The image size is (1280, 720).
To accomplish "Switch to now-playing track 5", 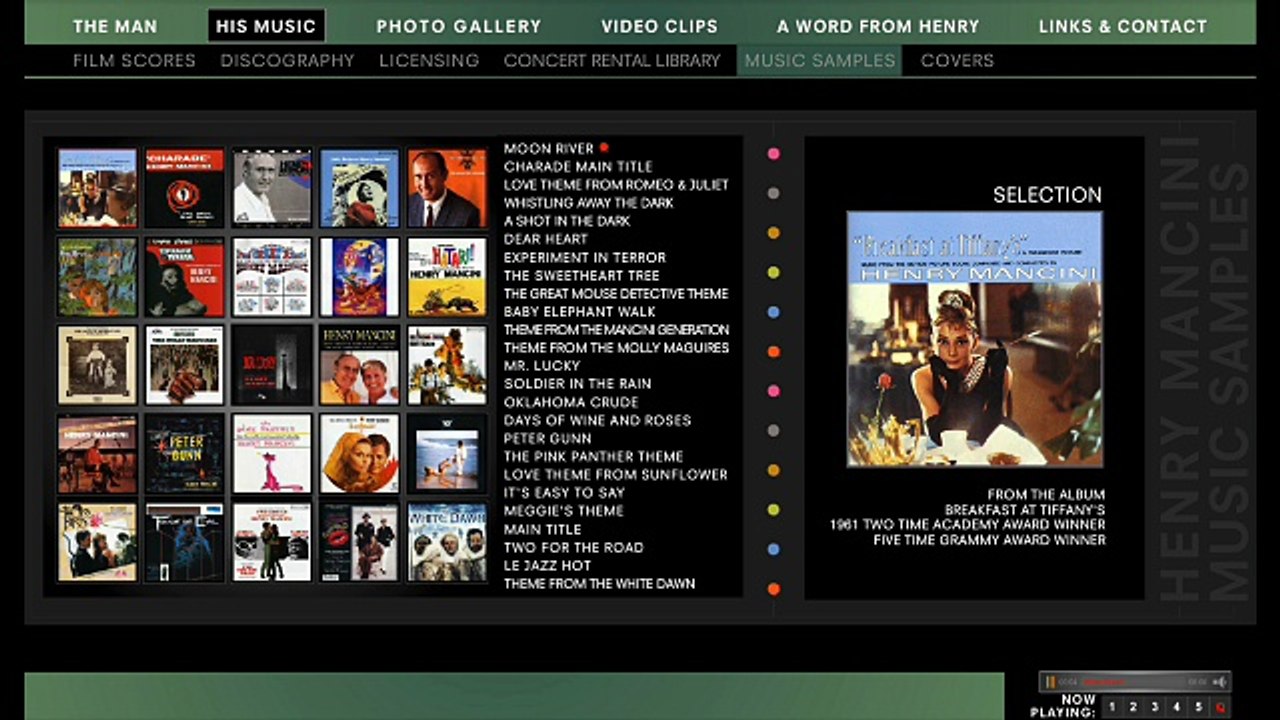I will pos(1199,706).
